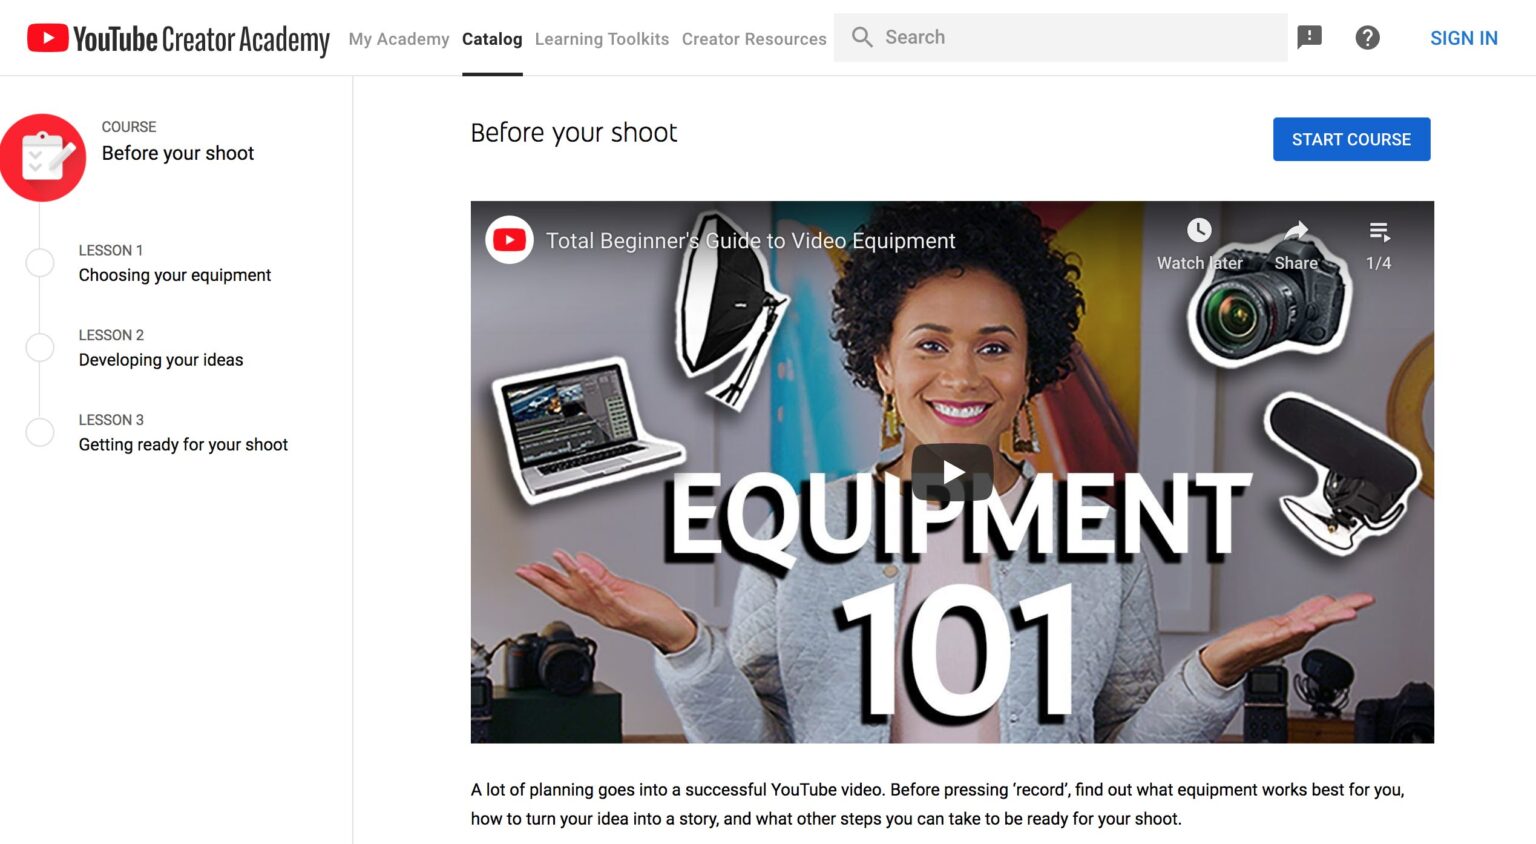
Task: Open the Learning Toolkits section
Action: click(x=601, y=39)
